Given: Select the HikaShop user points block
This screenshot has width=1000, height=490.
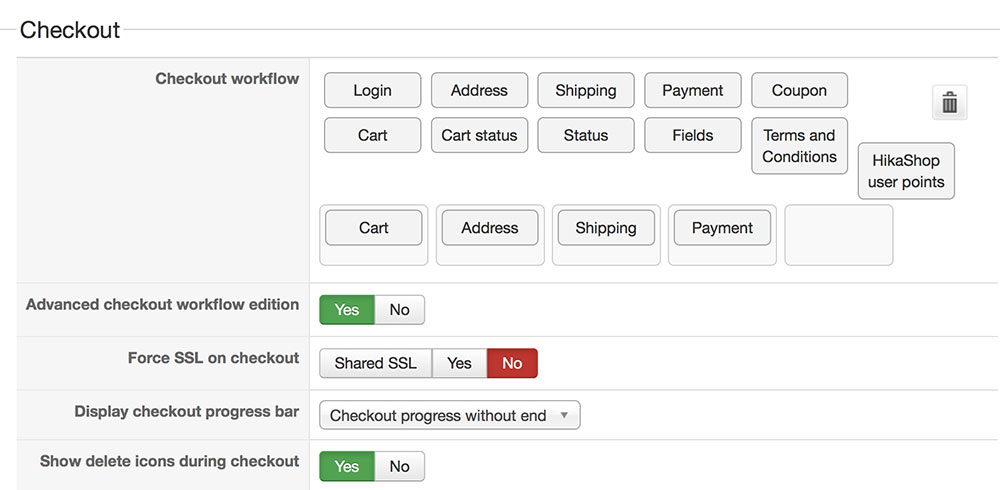Looking at the screenshot, I should [x=906, y=171].
